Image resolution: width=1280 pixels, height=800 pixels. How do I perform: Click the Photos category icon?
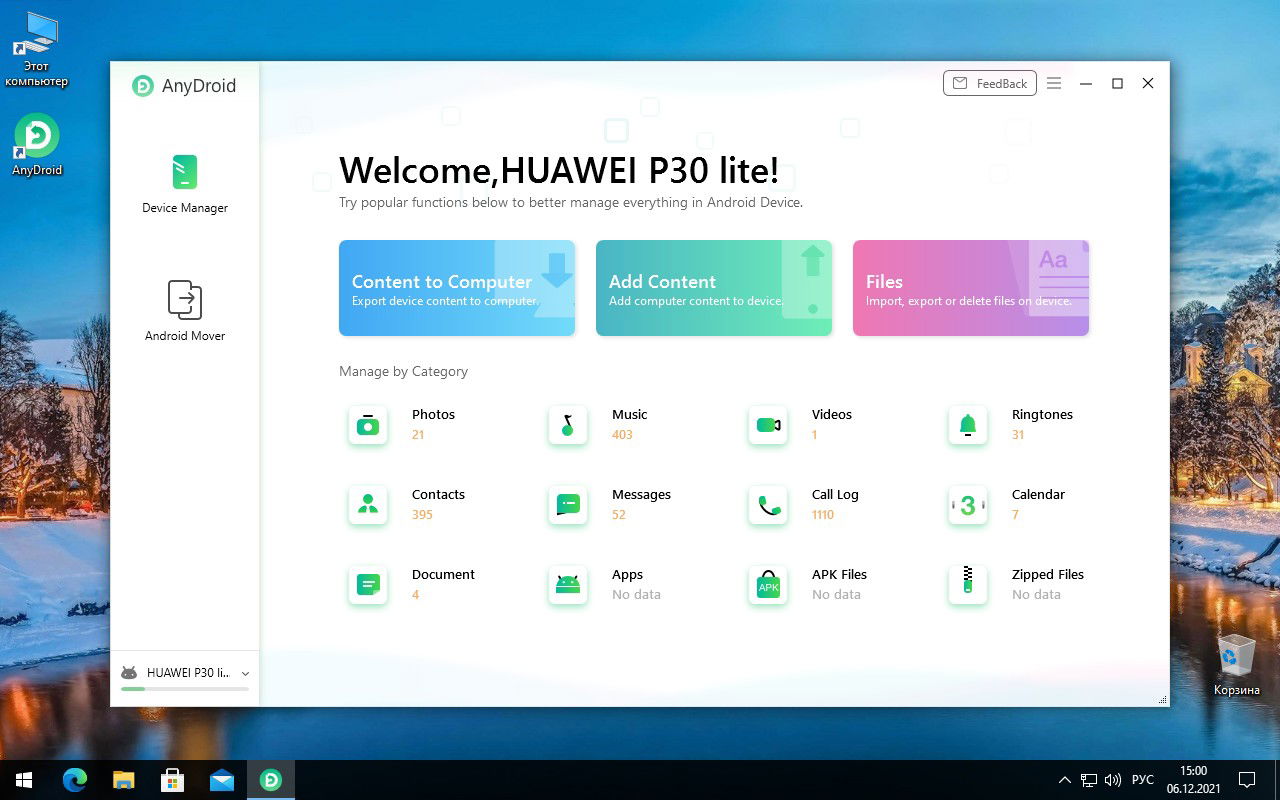(368, 425)
